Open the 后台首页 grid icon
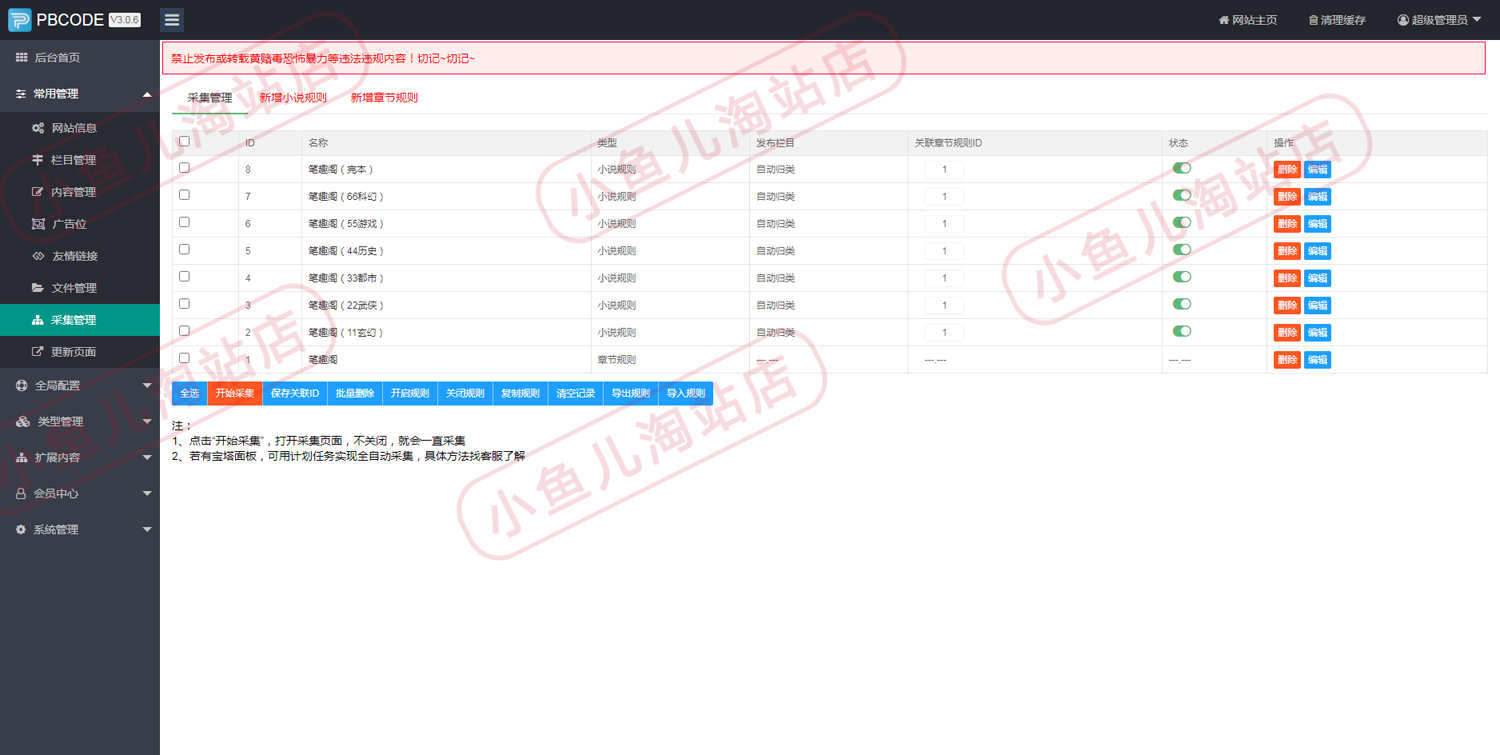This screenshot has width=1500, height=755. click(x=21, y=58)
